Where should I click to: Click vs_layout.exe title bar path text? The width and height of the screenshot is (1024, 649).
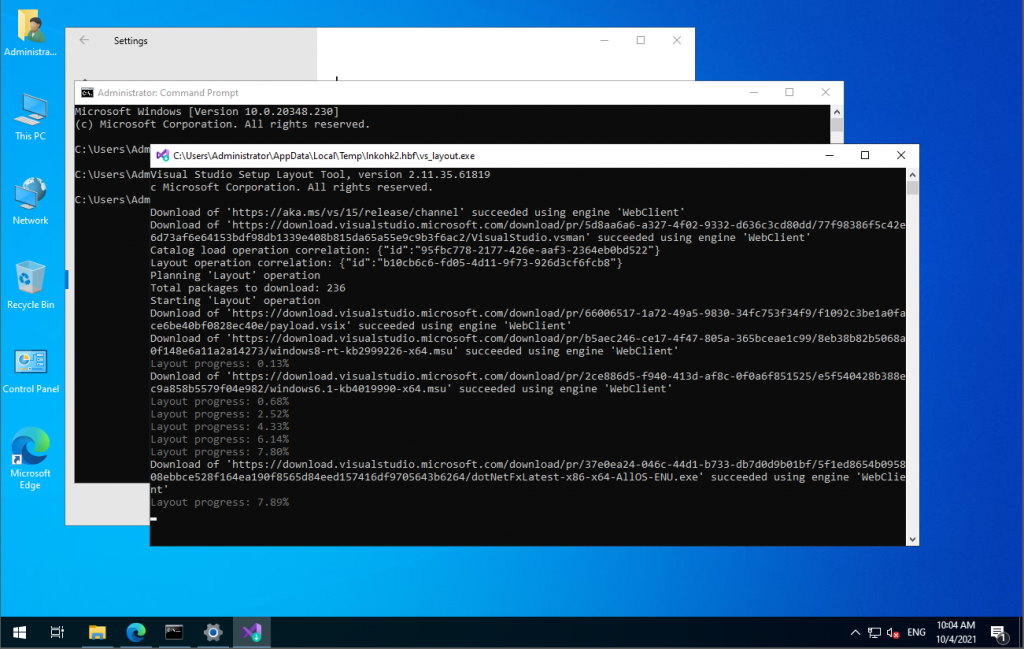click(324, 155)
